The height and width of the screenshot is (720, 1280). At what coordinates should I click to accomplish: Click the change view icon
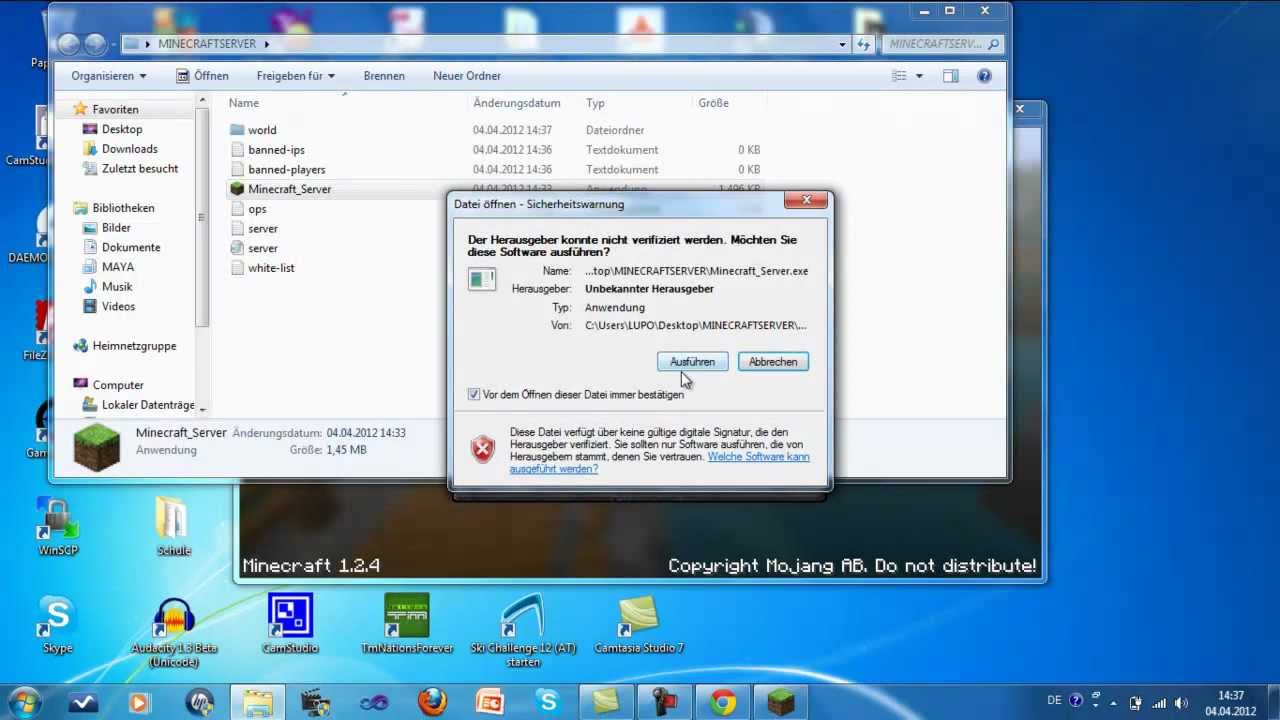[x=899, y=76]
